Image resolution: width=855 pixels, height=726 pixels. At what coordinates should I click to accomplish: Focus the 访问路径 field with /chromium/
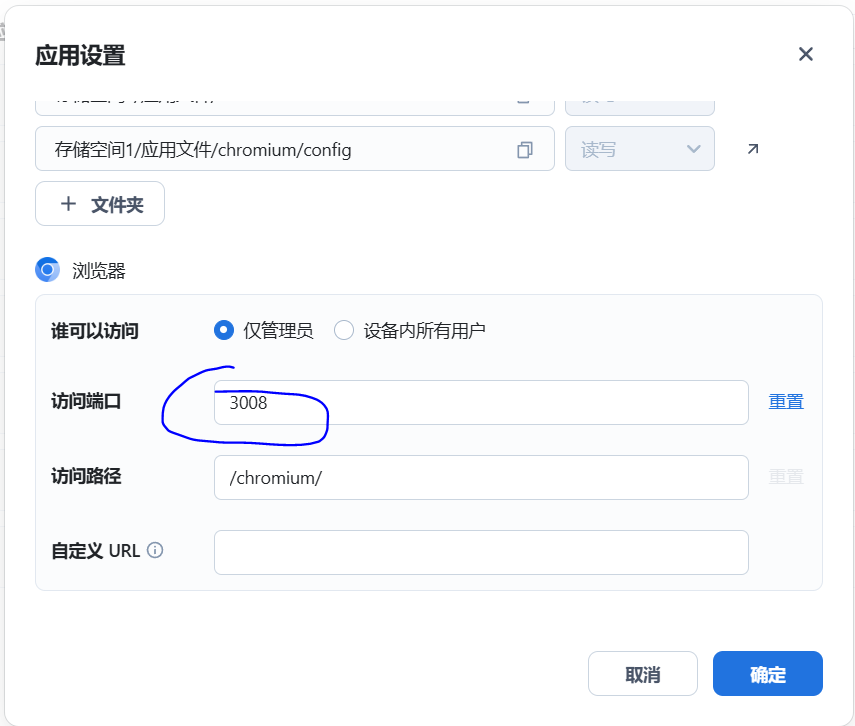click(481, 477)
